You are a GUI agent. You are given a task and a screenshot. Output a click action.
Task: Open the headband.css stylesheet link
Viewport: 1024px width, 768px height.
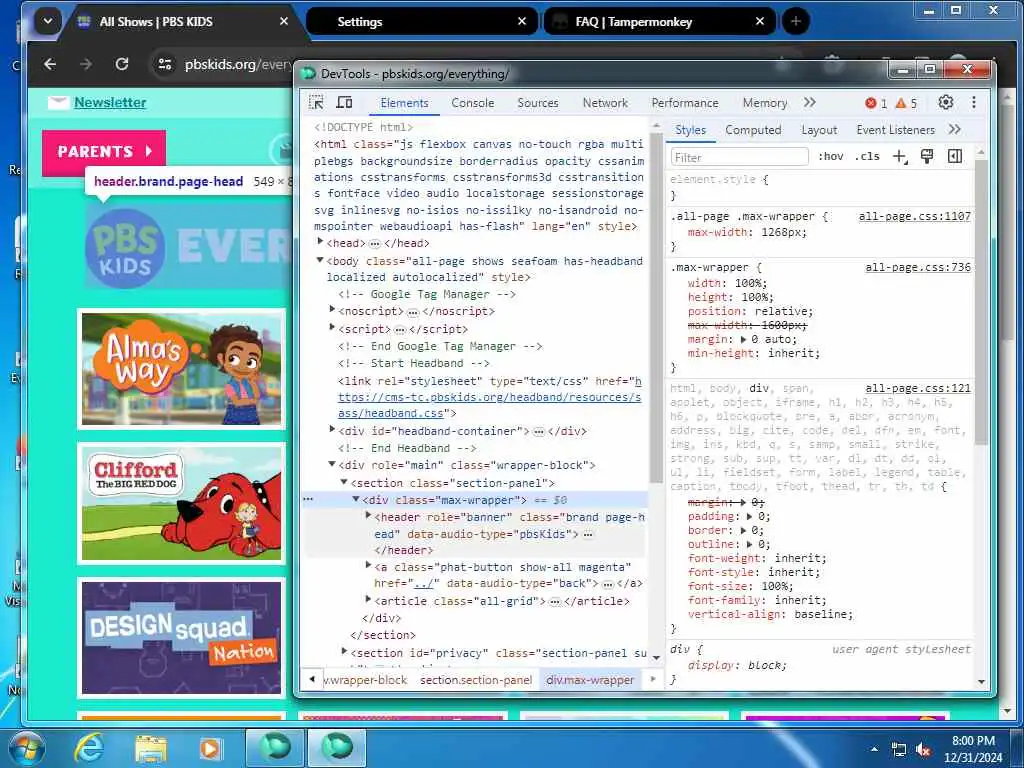[490, 397]
